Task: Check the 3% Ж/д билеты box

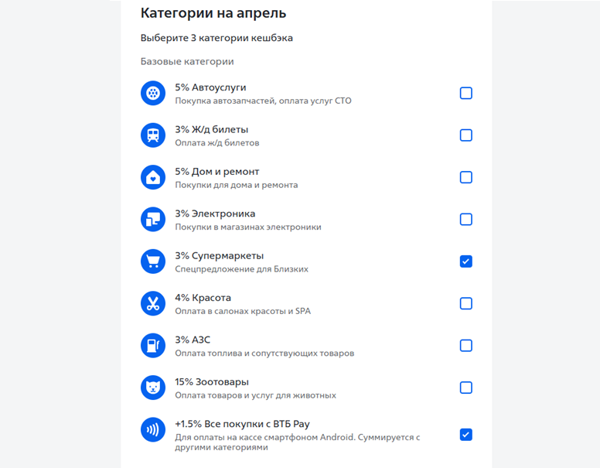Action: pos(466,135)
